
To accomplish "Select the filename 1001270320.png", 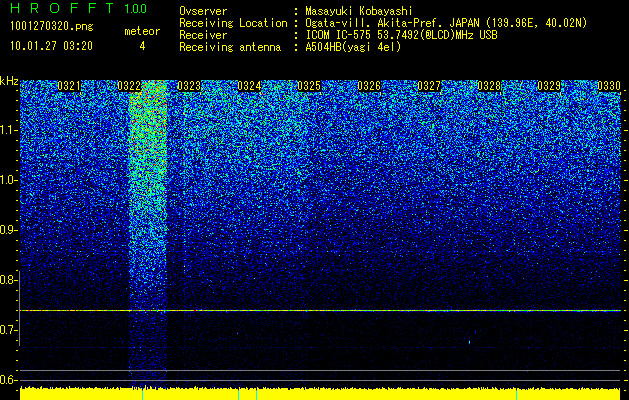I will point(52,27).
